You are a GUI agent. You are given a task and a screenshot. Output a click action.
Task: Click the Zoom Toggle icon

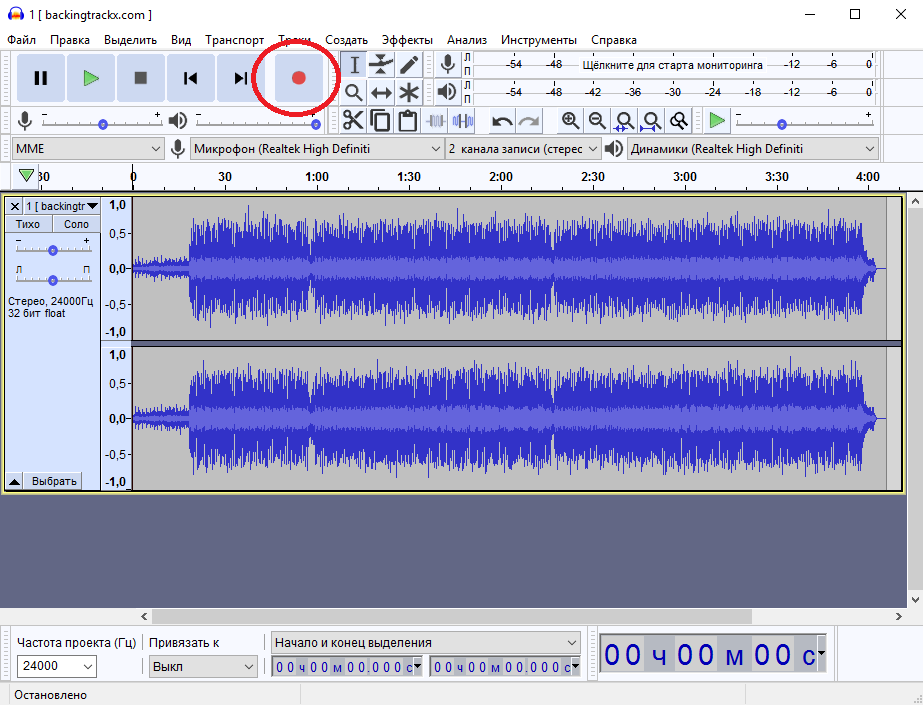tap(679, 121)
